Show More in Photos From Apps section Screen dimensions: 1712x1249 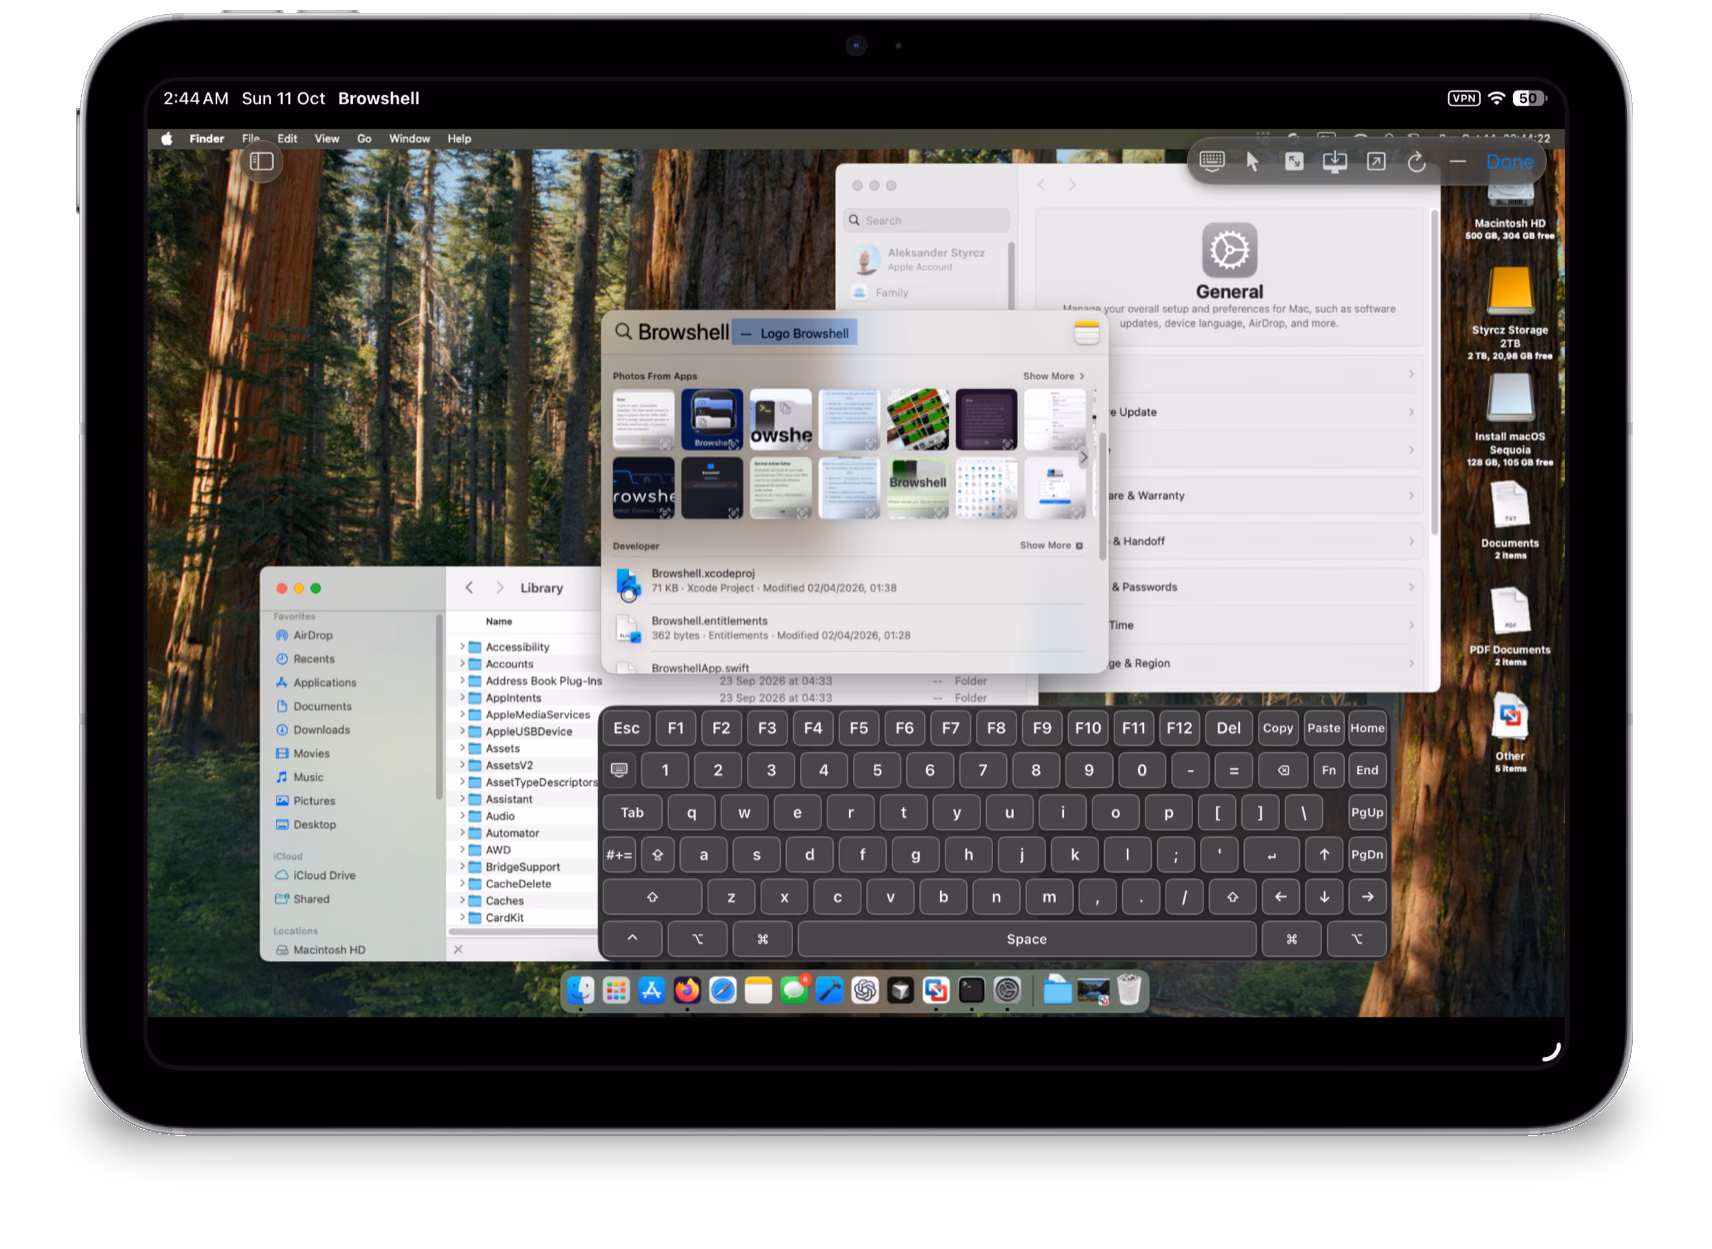point(1053,376)
